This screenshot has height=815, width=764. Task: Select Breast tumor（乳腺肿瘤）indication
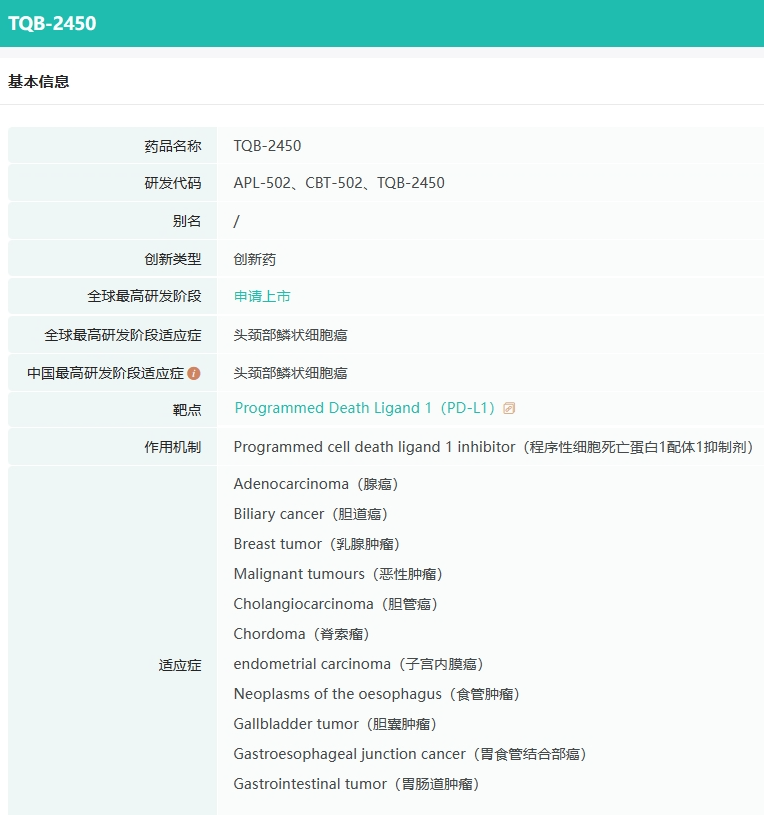317,544
